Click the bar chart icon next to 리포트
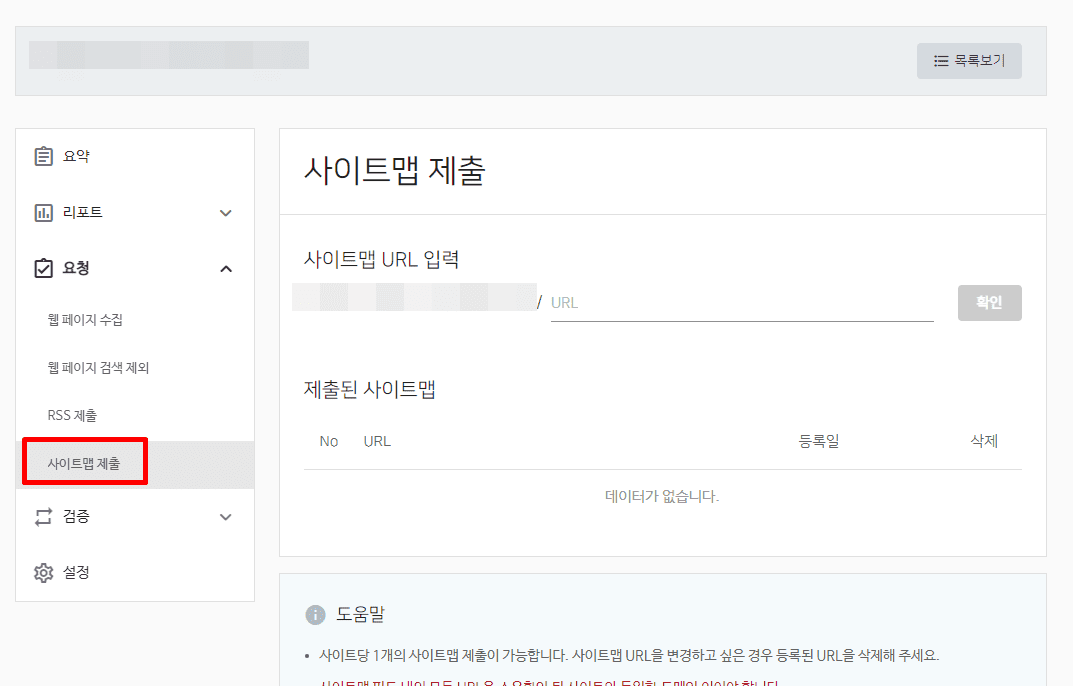 pos(42,211)
